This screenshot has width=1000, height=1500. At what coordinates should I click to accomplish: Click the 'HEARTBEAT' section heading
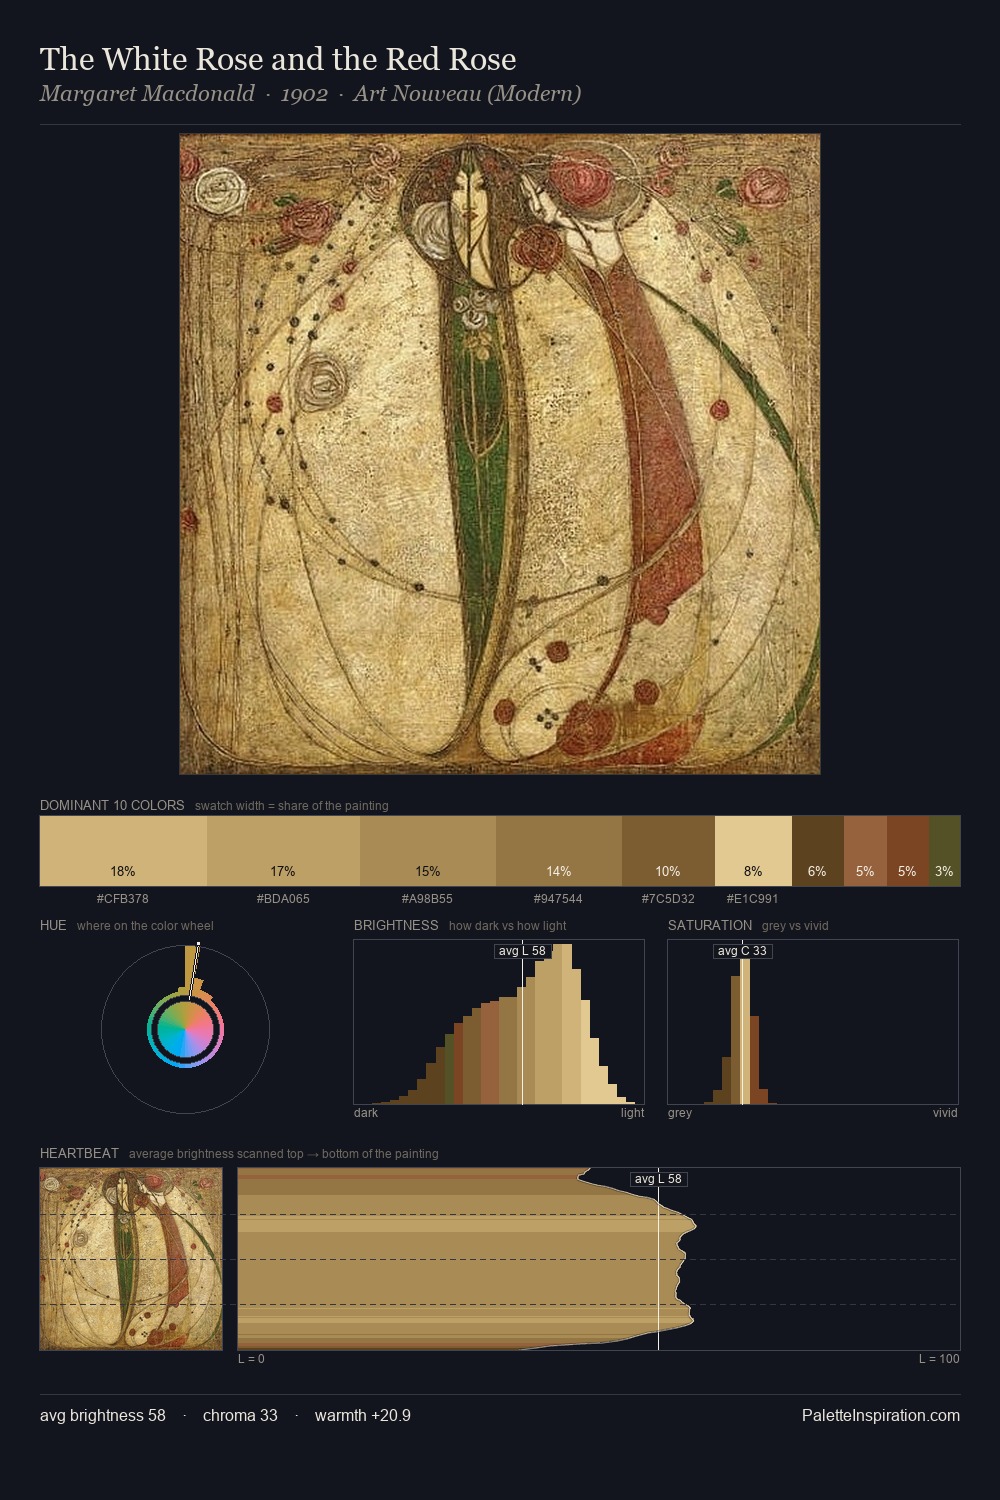79,1153
